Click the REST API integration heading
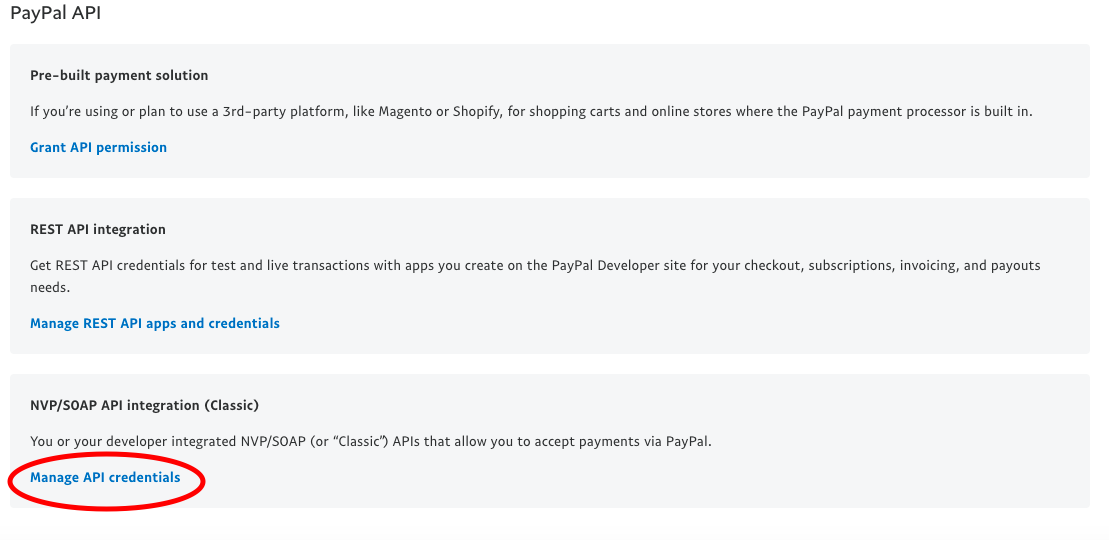The height and width of the screenshot is (540, 1109). pyautogui.click(x=98, y=229)
